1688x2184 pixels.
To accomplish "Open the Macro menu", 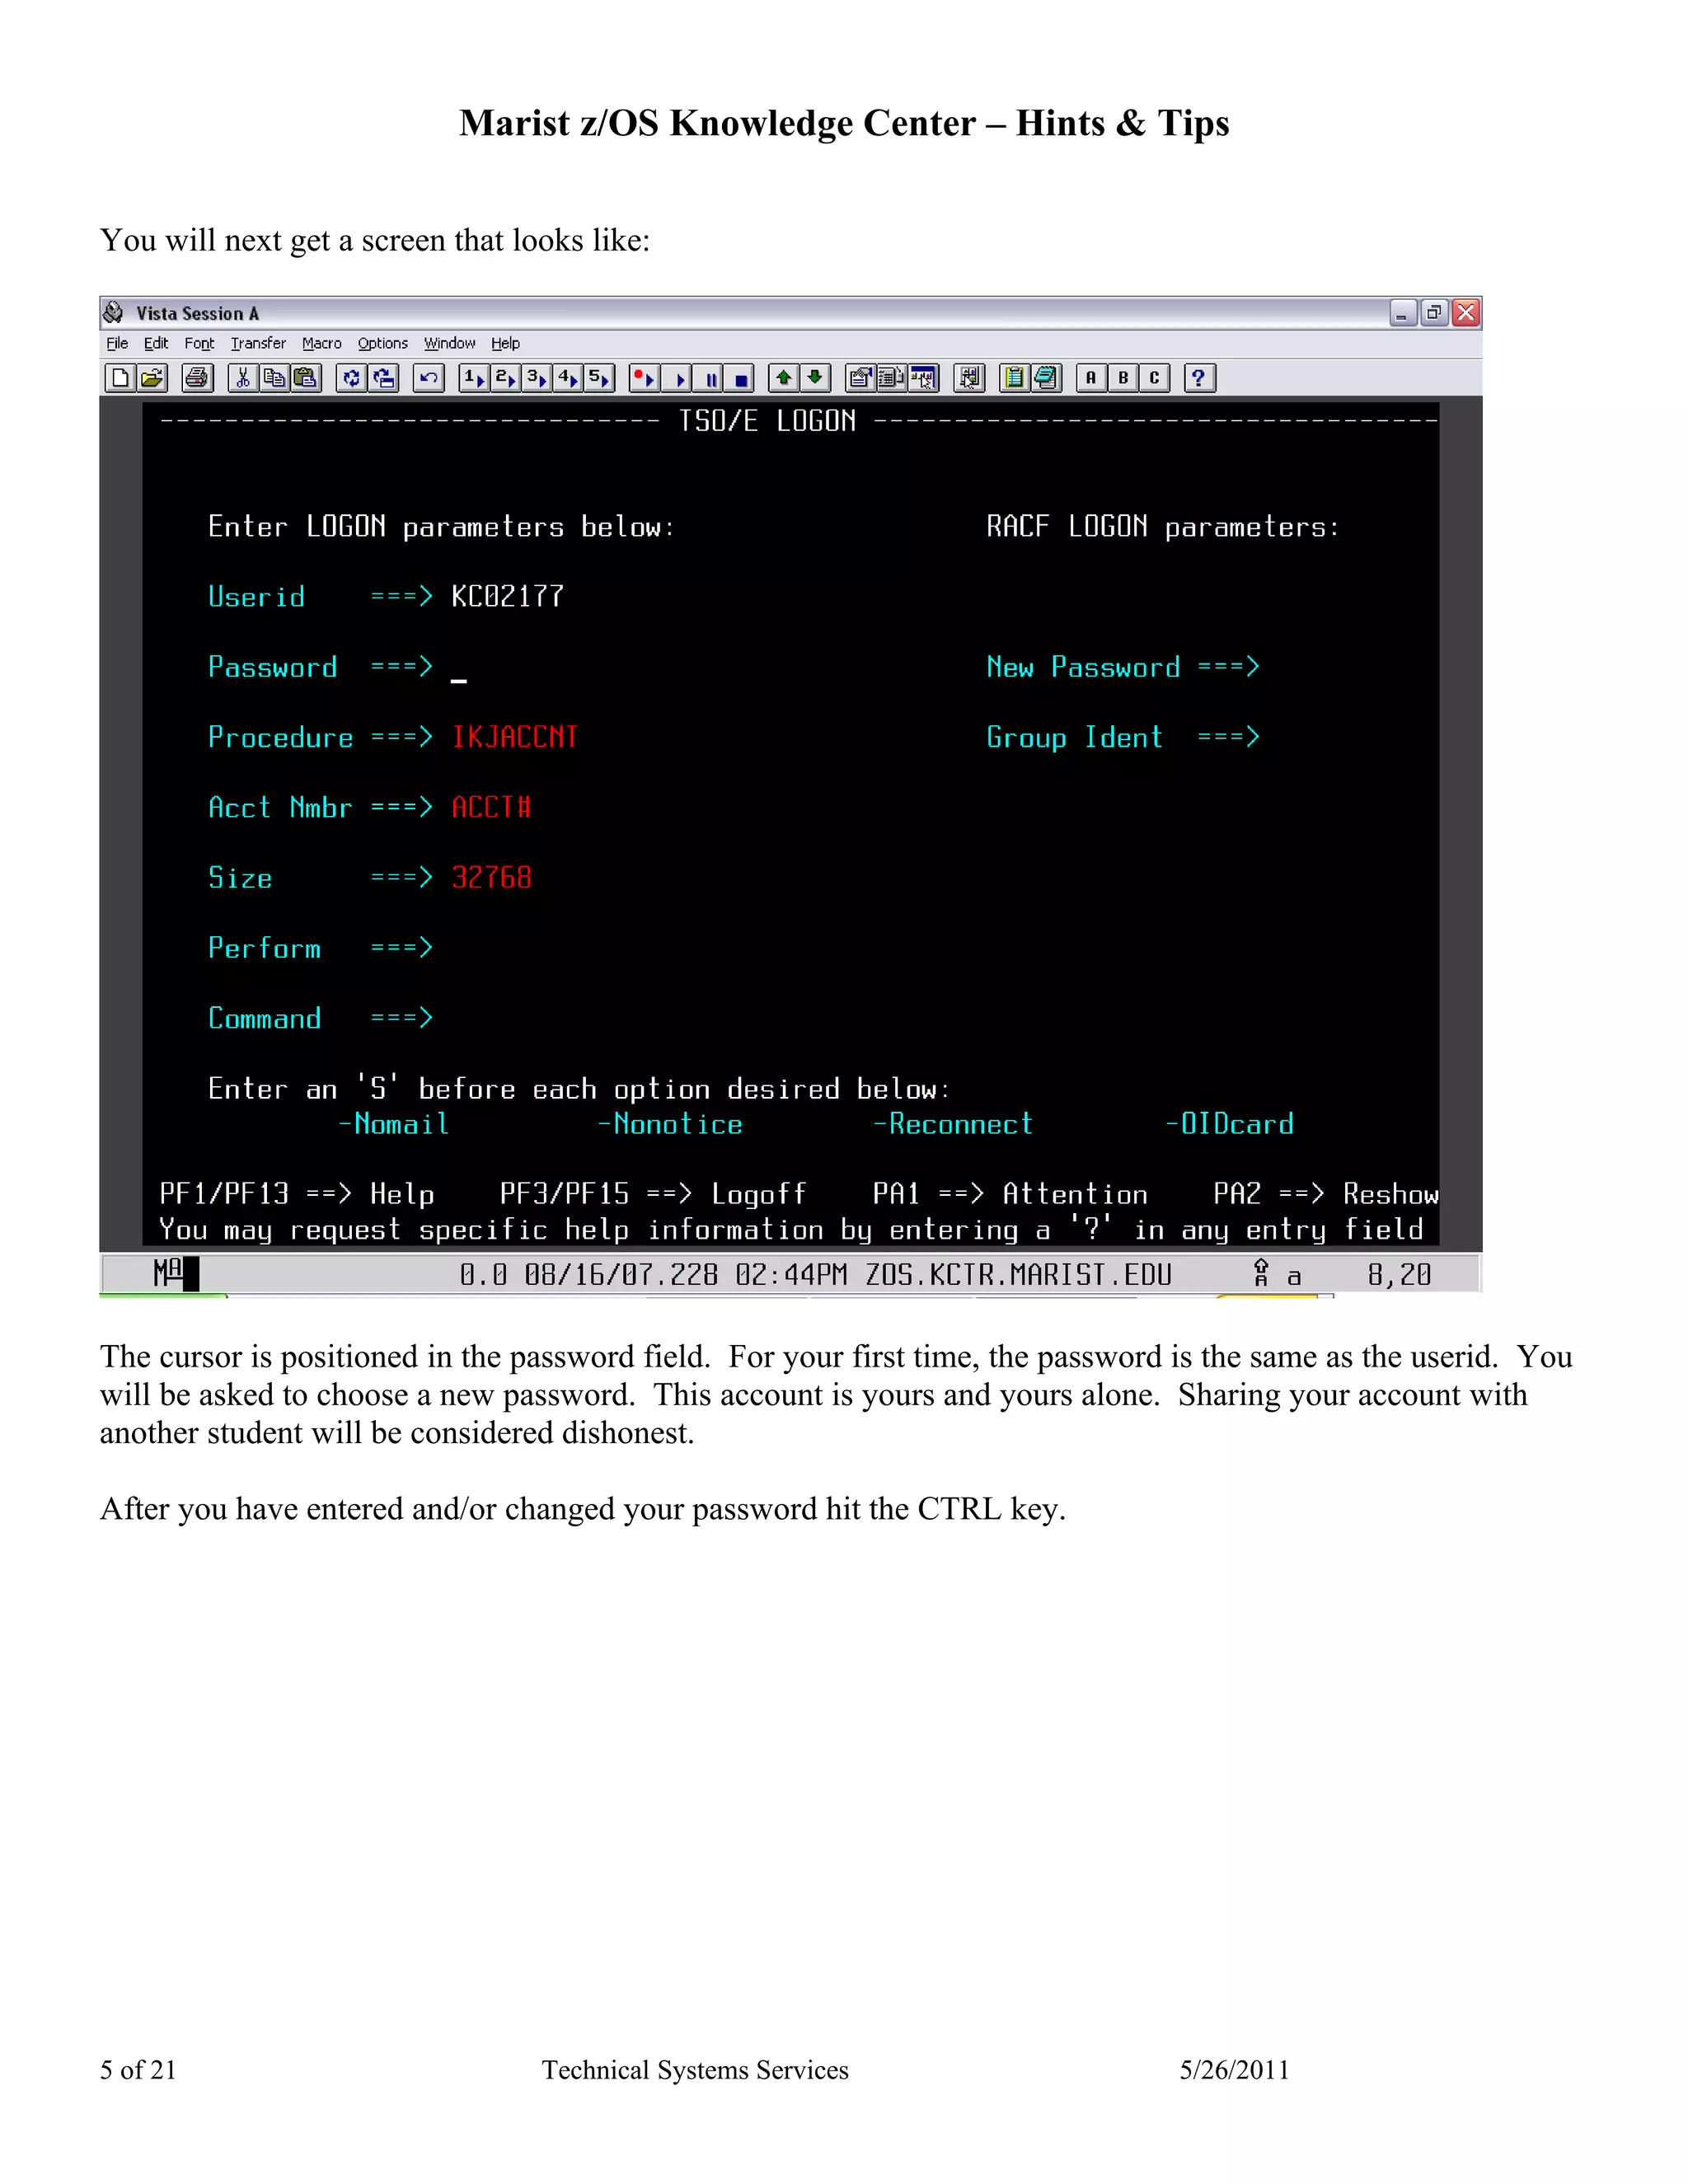I will [x=321, y=343].
